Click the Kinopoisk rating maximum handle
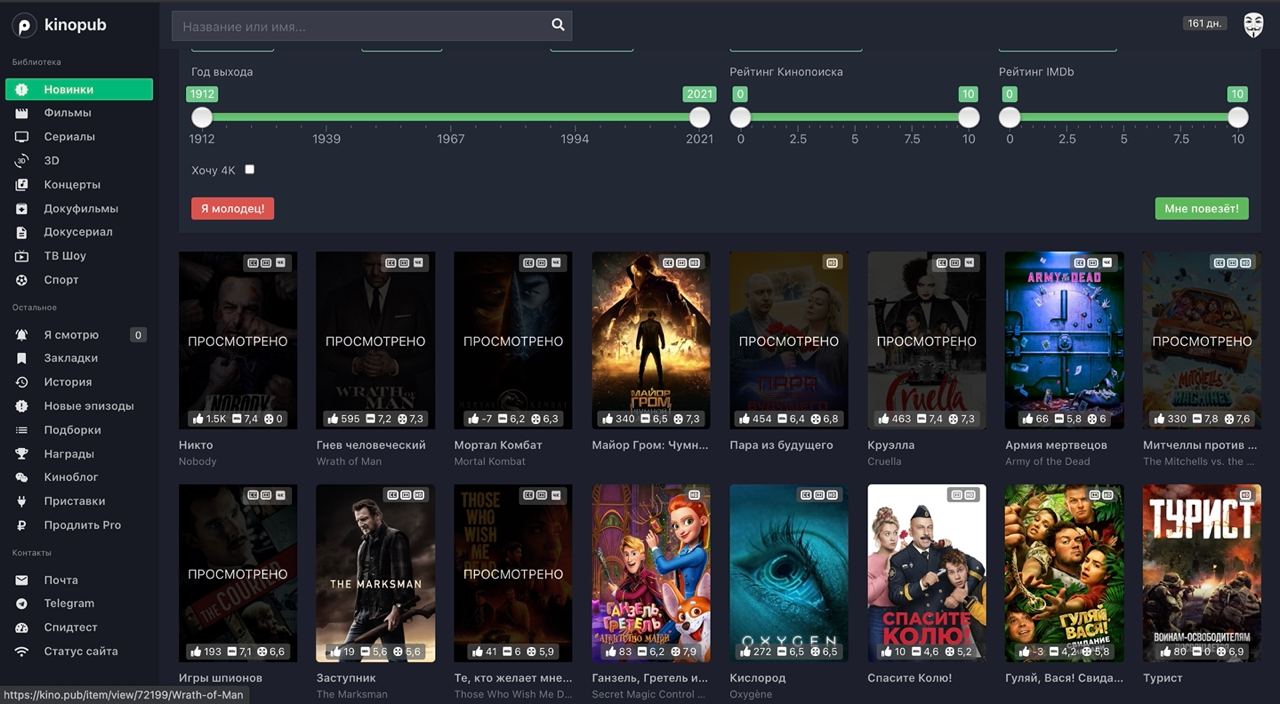The width and height of the screenshot is (1280, 704). (968, 117)
